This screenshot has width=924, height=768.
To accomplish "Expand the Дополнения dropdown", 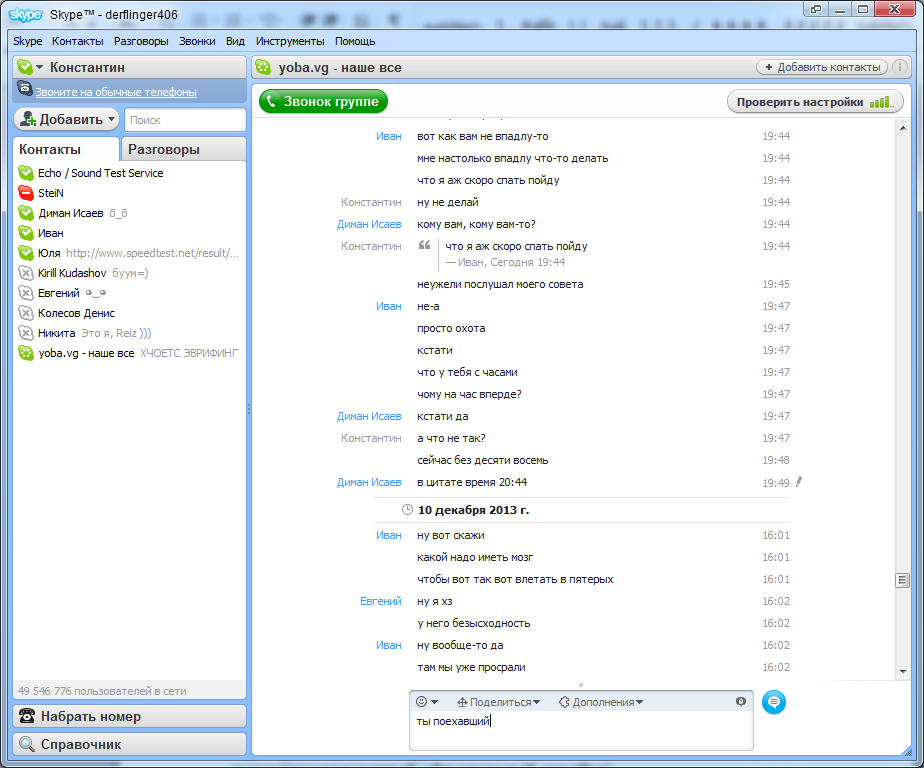I will (601, 702).
